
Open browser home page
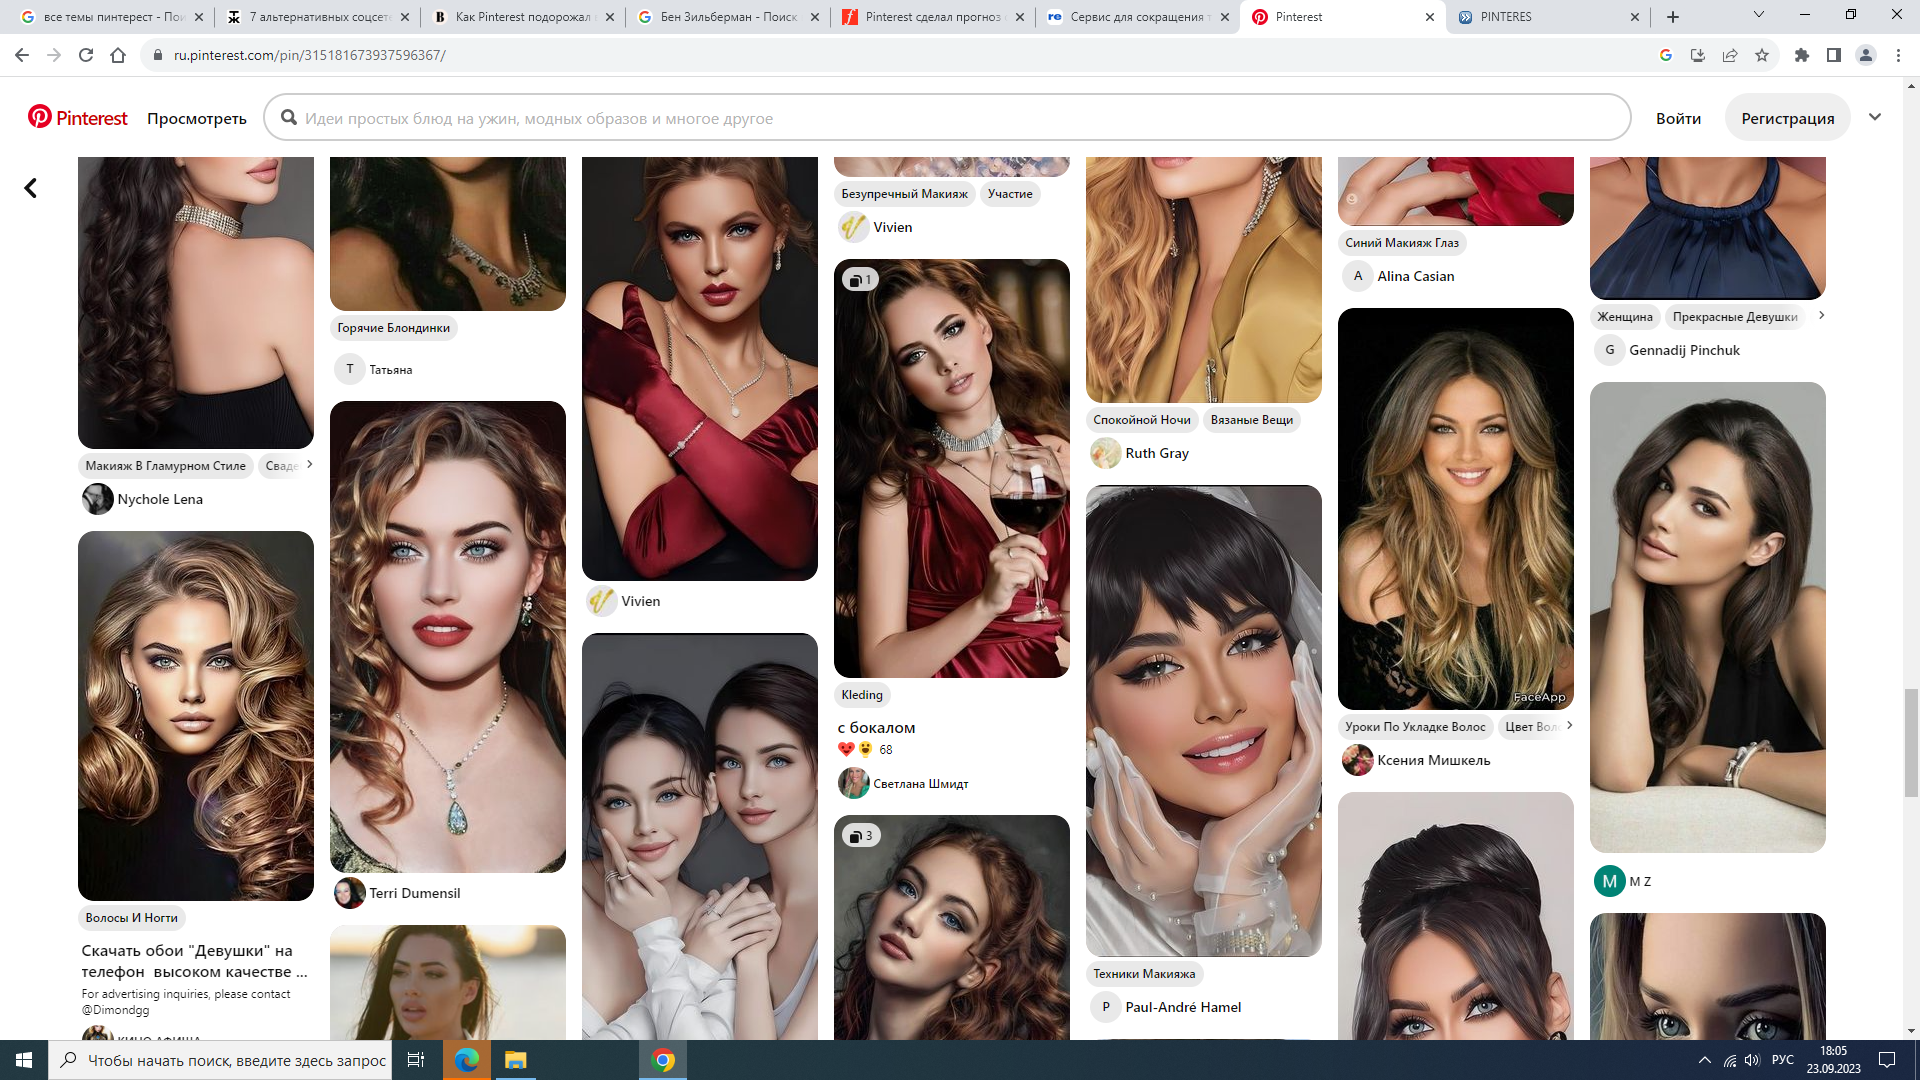pos(118,55)
